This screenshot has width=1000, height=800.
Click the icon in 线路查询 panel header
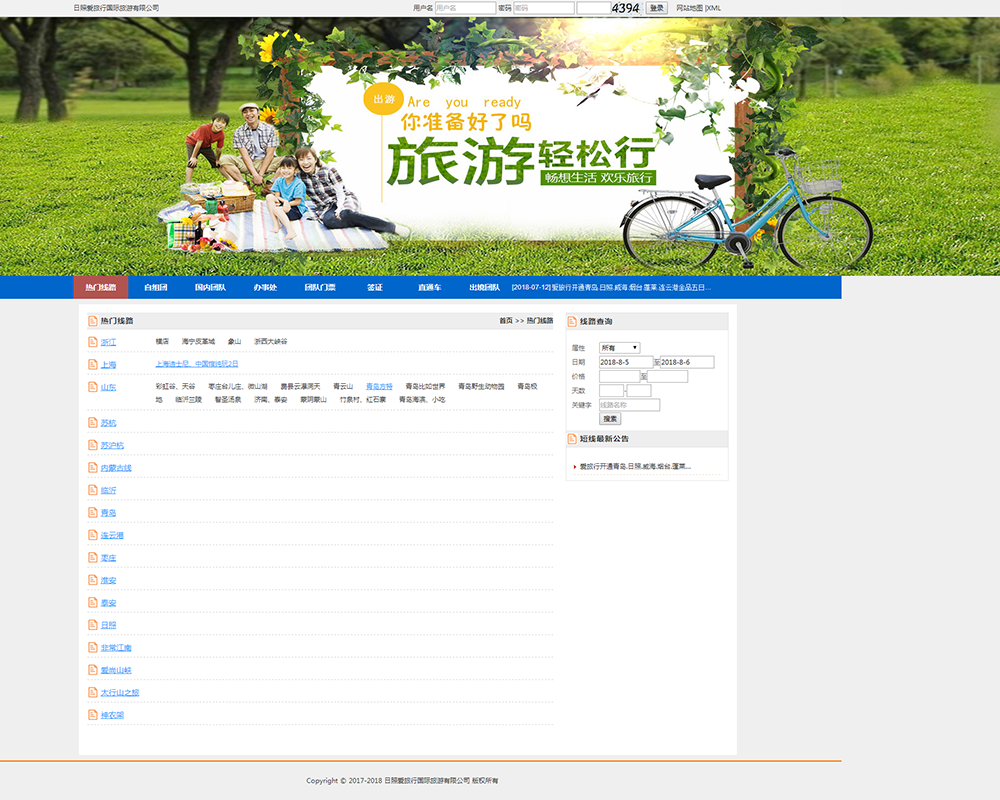coord(572,321)
